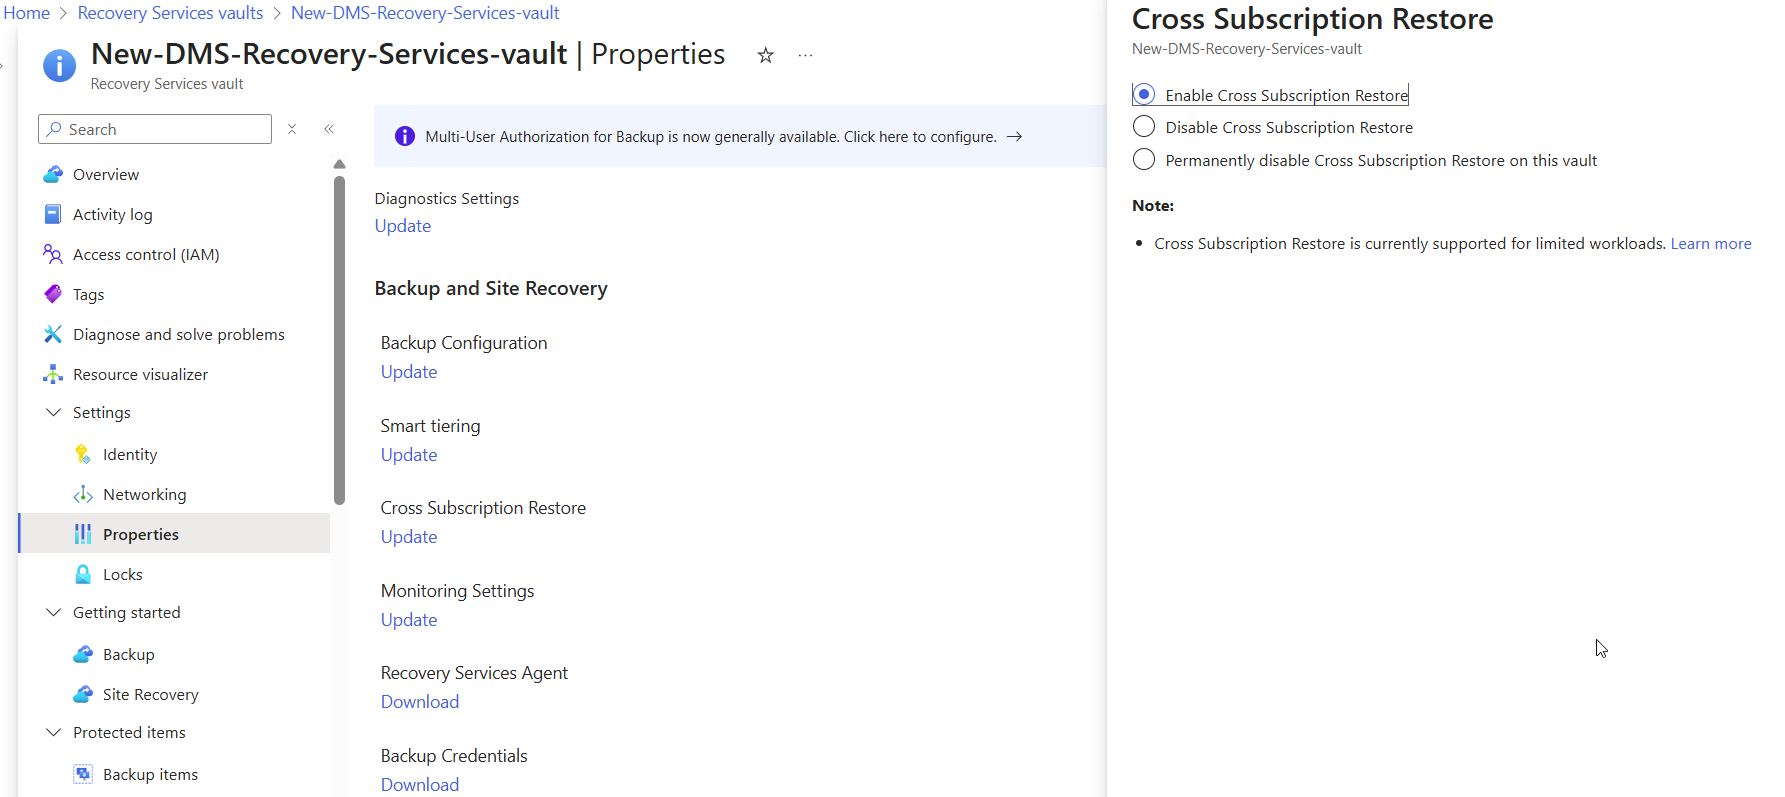Select Permanently disable Cross Subscription Restore option
The width and height of the screenshot is (1785, 797).
[1144, 160]
